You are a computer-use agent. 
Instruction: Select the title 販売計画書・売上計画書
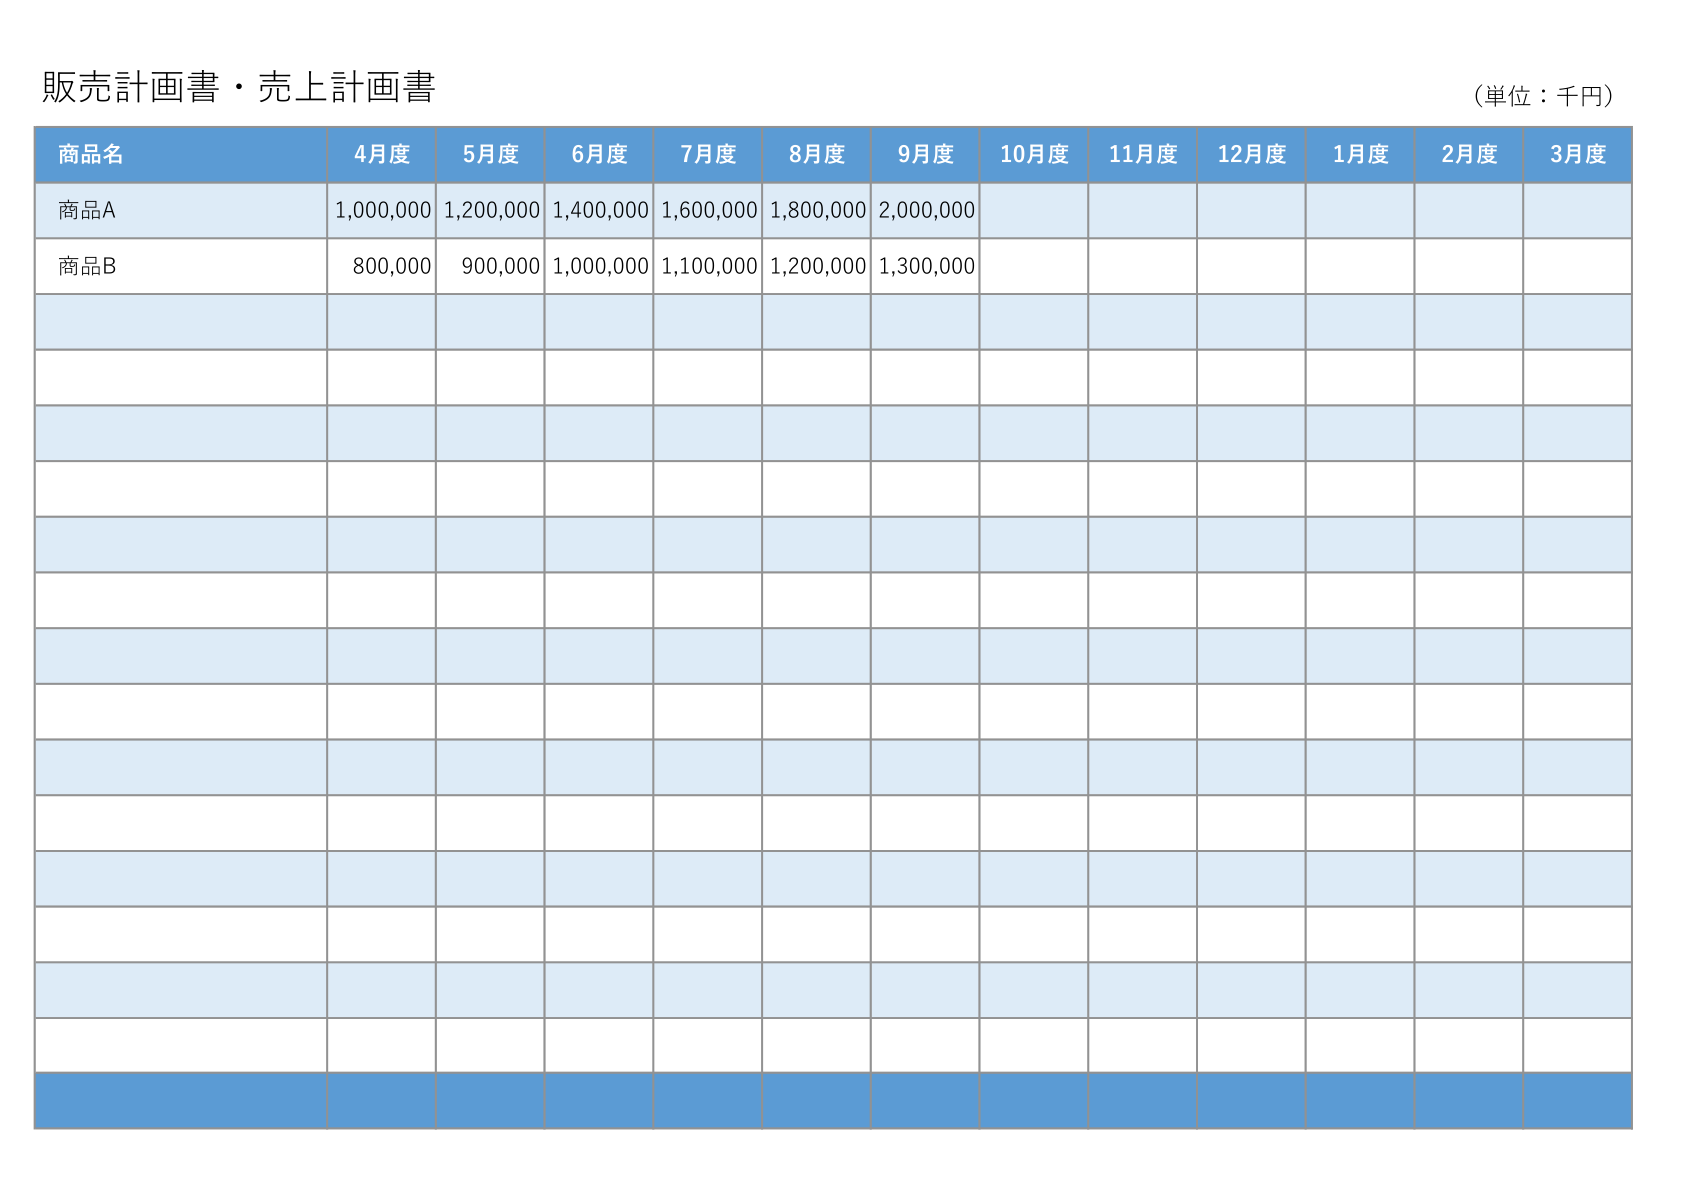(x=239, y=88)
